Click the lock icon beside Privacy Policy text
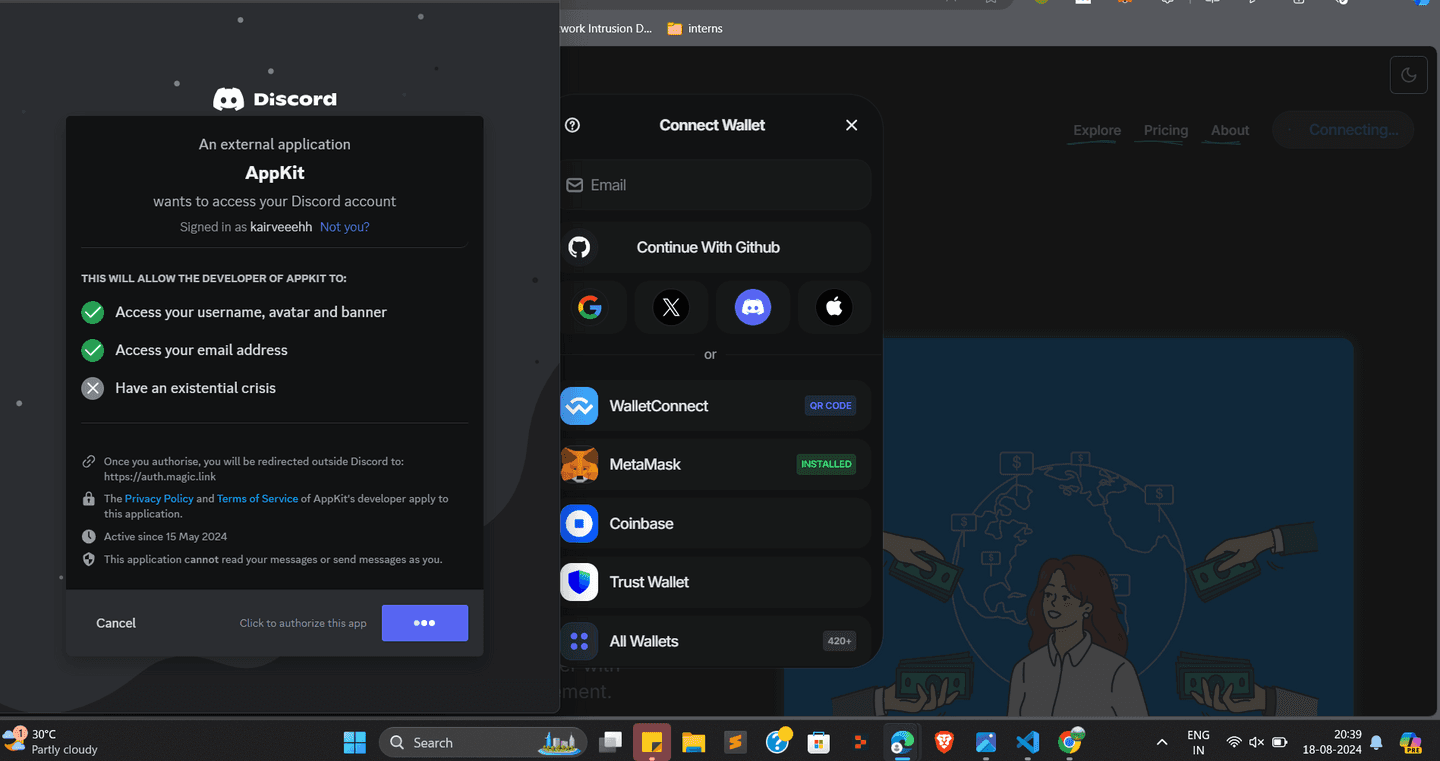The height and width of the screenshot is (761, 1440). [89, 498]
